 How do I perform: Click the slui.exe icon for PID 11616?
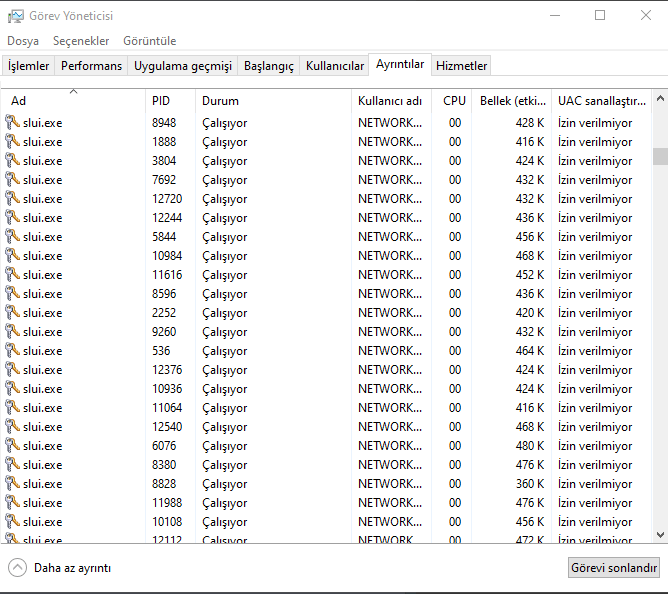tap(12, 275)
